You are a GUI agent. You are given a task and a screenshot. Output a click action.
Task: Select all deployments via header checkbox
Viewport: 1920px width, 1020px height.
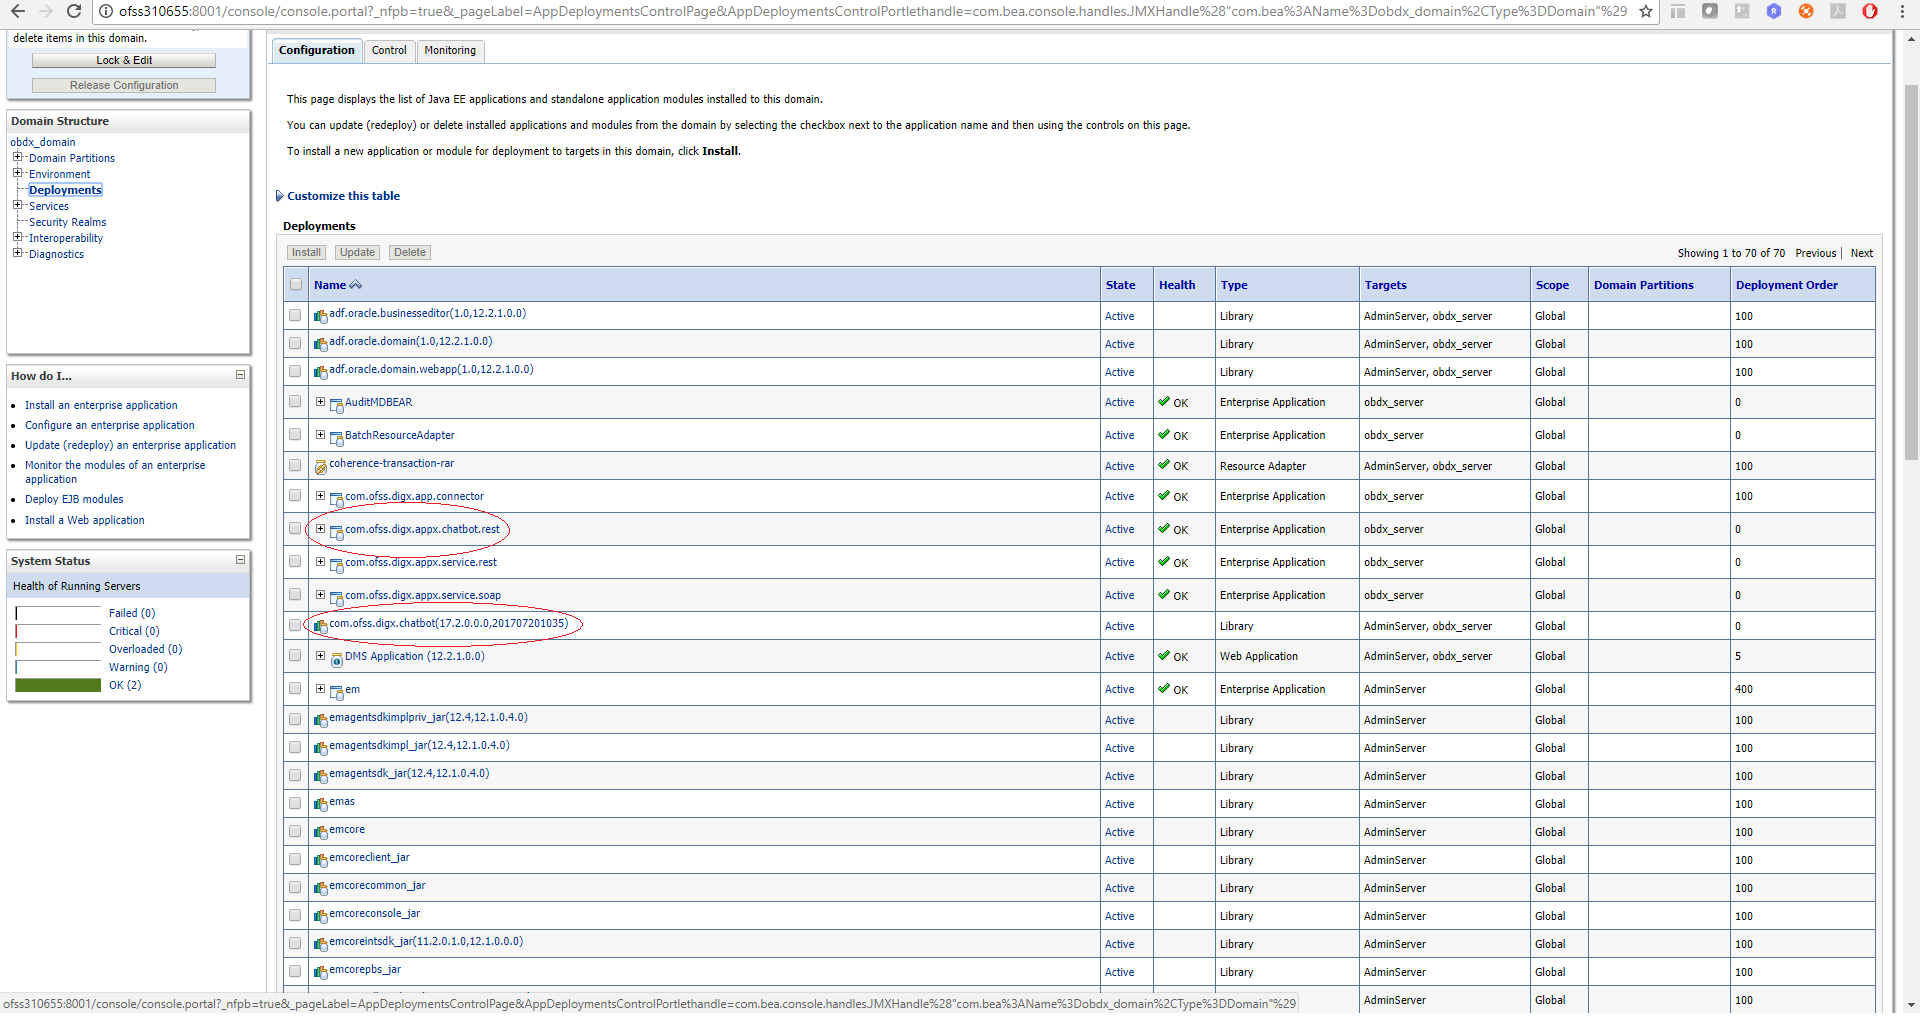(296, 285)
